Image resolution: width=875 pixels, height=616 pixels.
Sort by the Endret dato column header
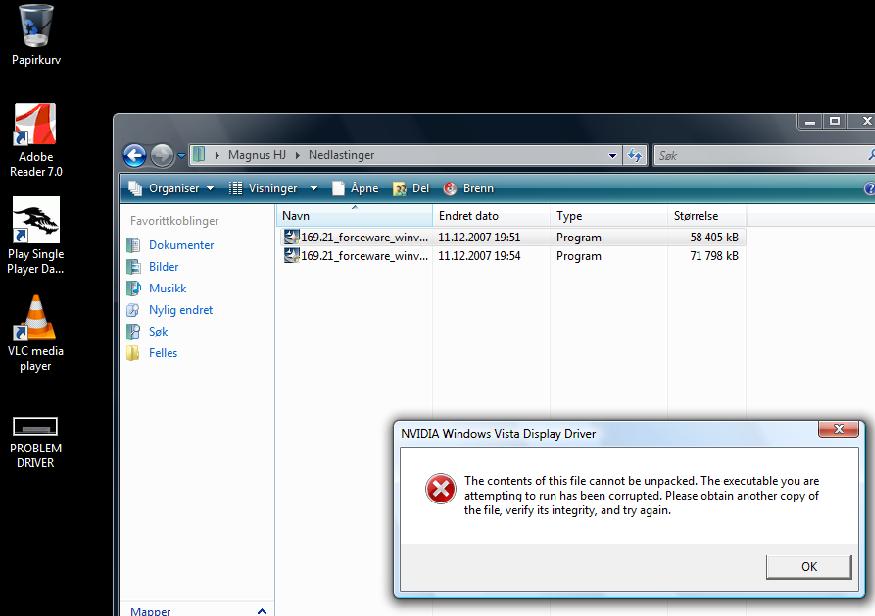tap(491, 216)
